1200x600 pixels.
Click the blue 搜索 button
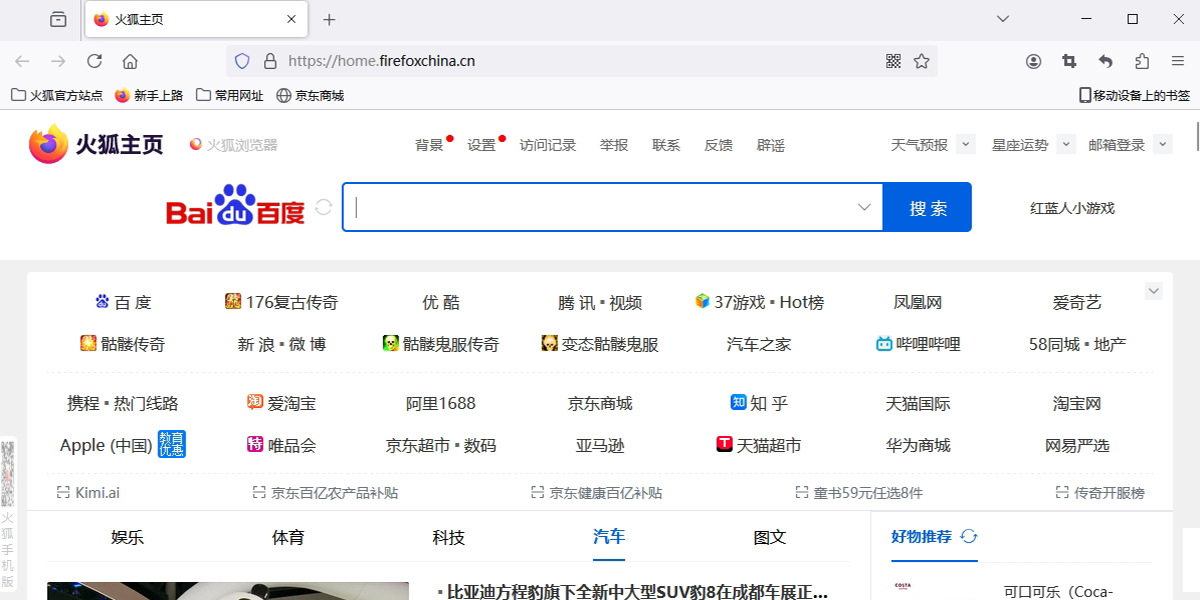pos(928,207)
